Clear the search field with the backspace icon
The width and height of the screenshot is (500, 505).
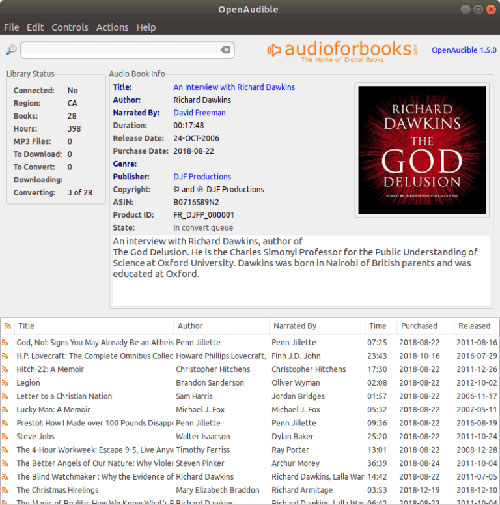pos(225,50)
